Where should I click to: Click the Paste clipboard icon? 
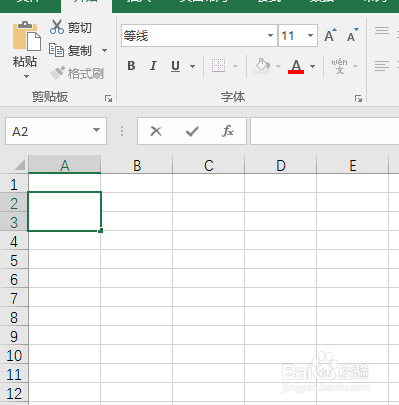tap(27, 36)
